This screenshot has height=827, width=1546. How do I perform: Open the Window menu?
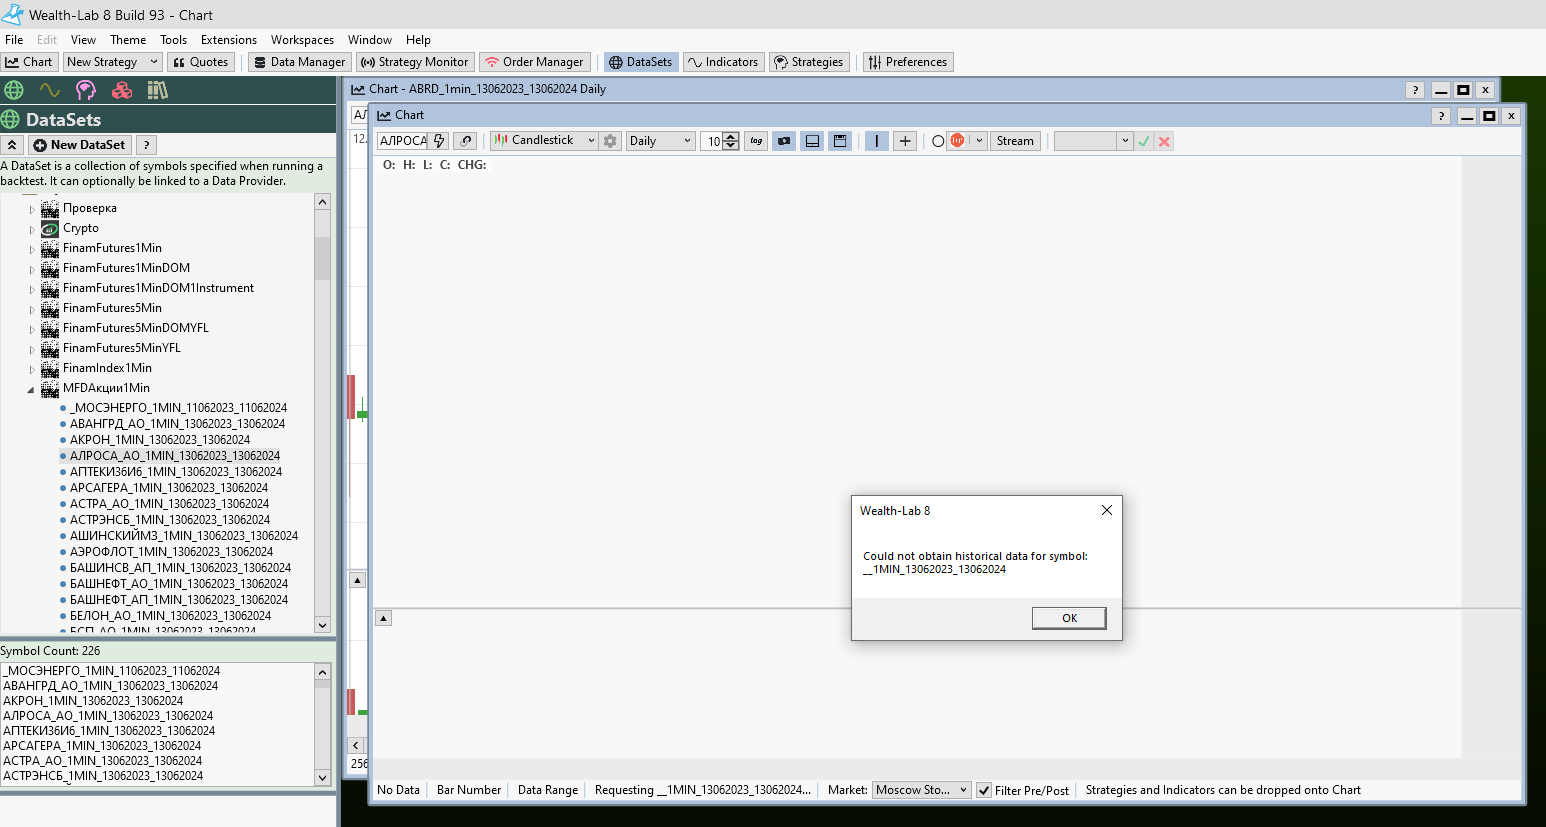[x=370, y=40]
